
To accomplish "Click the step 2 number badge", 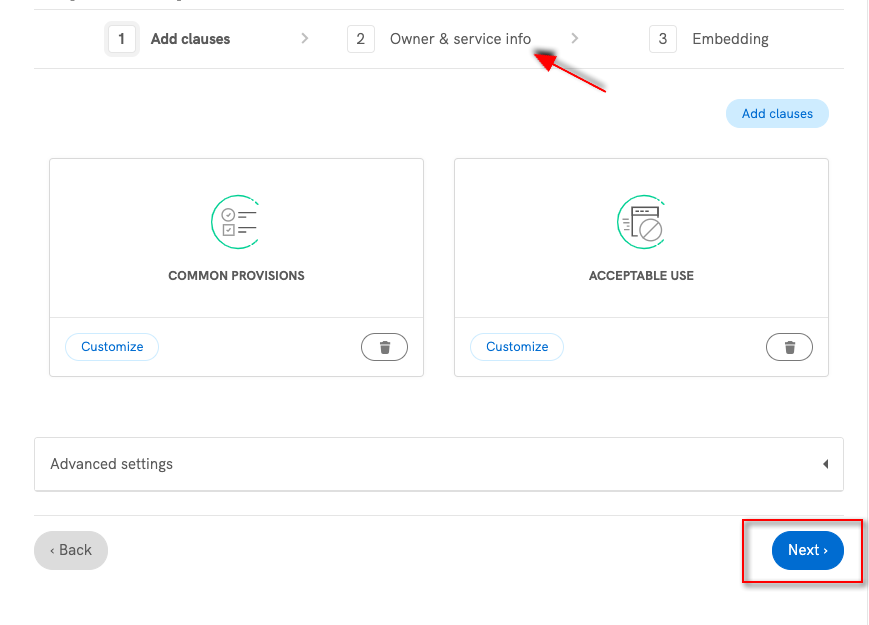I will tap(360, 39).
